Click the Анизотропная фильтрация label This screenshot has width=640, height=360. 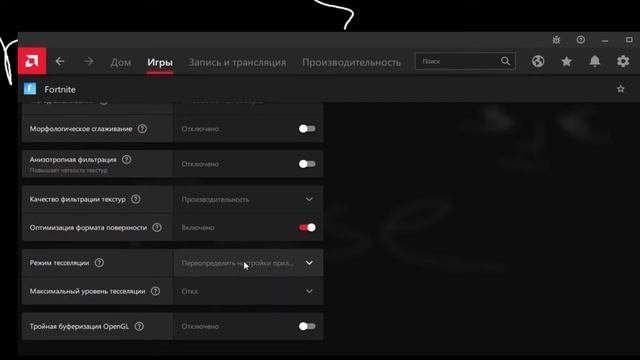(73, 160)
